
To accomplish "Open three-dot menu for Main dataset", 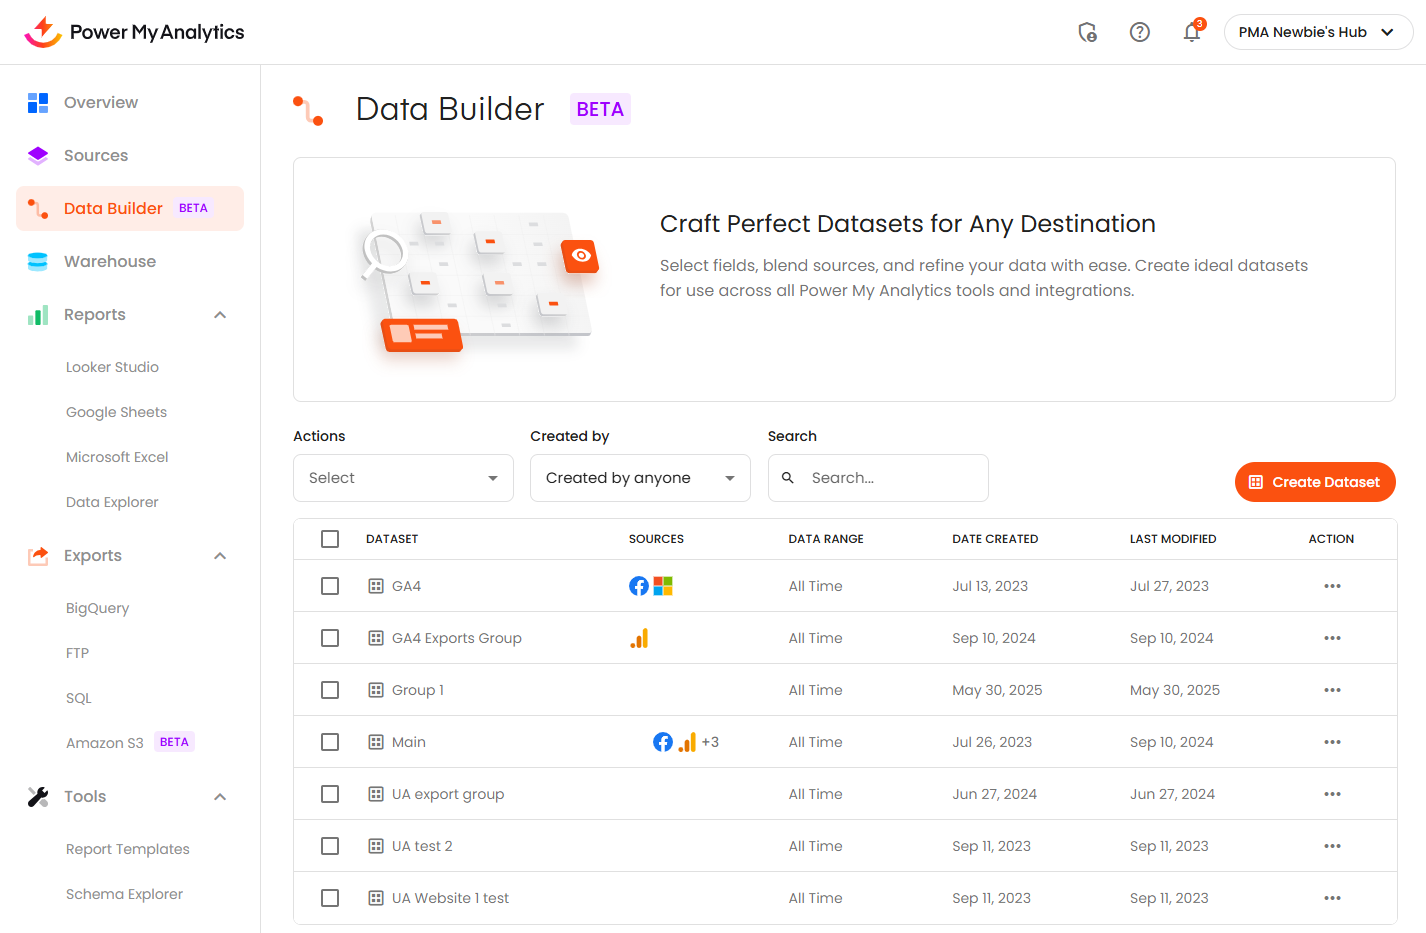I will [1331, 742].
